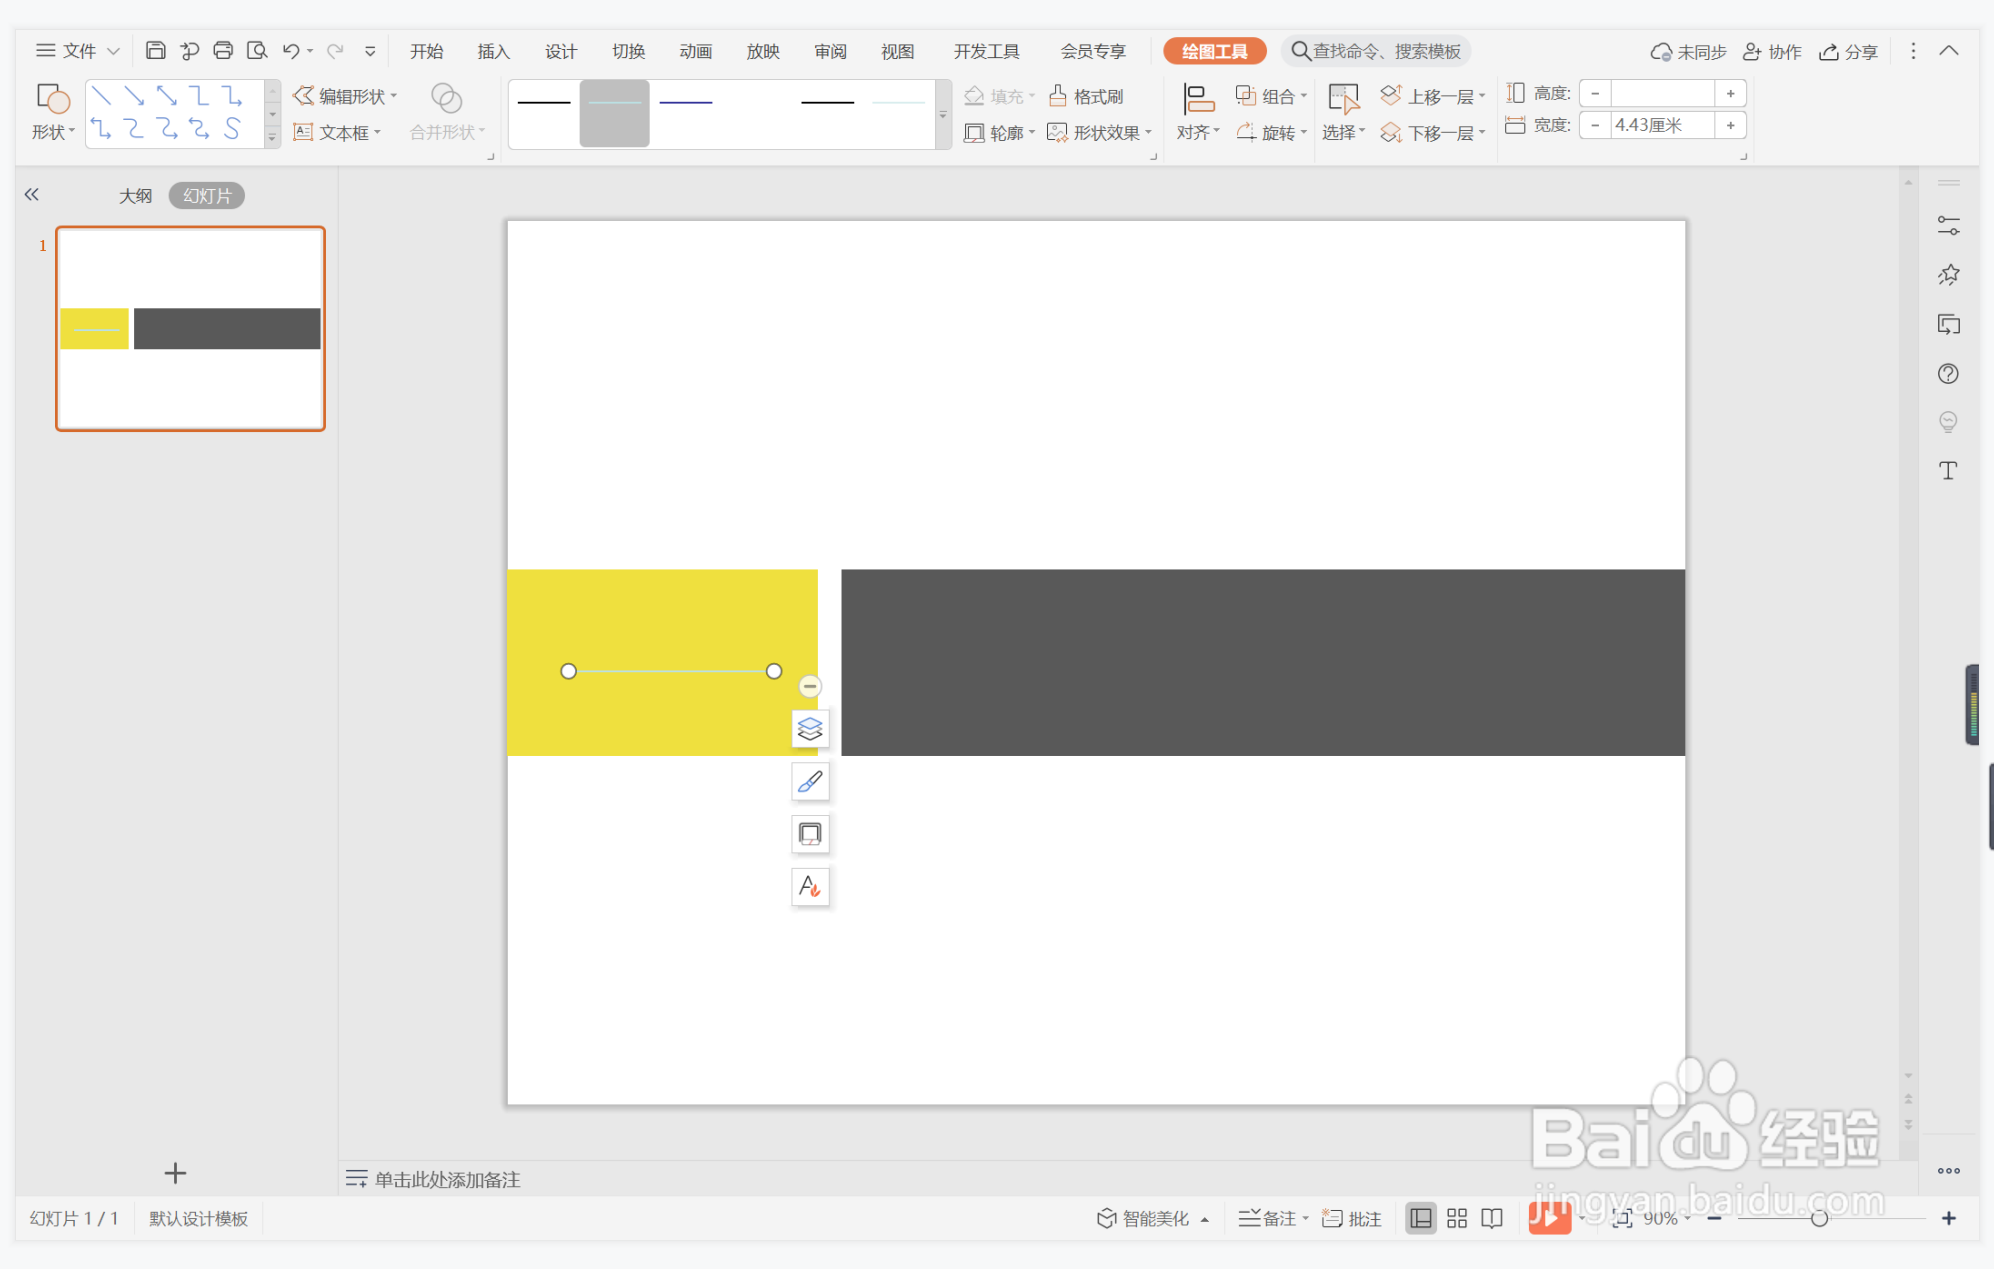
Task: Click the Print icon
Action: [223, 50]
